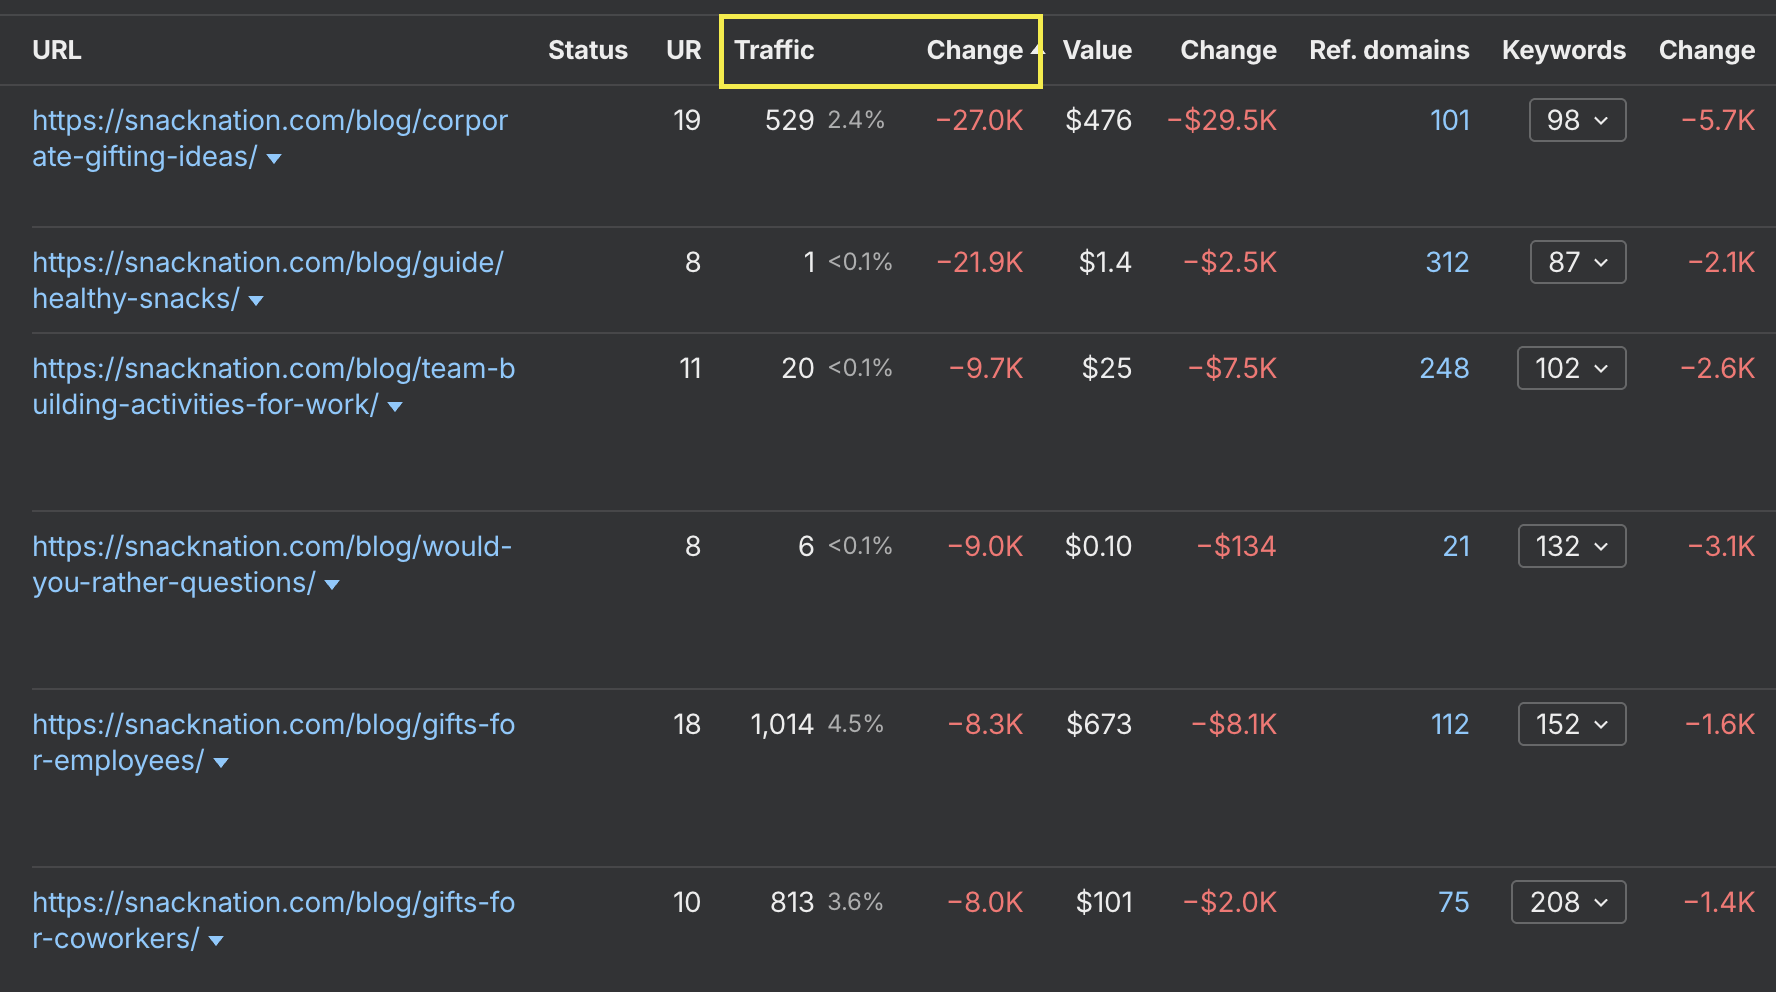Open the gifts-for-employees URL link
1776x992 pixels.
pyautogui.click(x=273, y=742)
